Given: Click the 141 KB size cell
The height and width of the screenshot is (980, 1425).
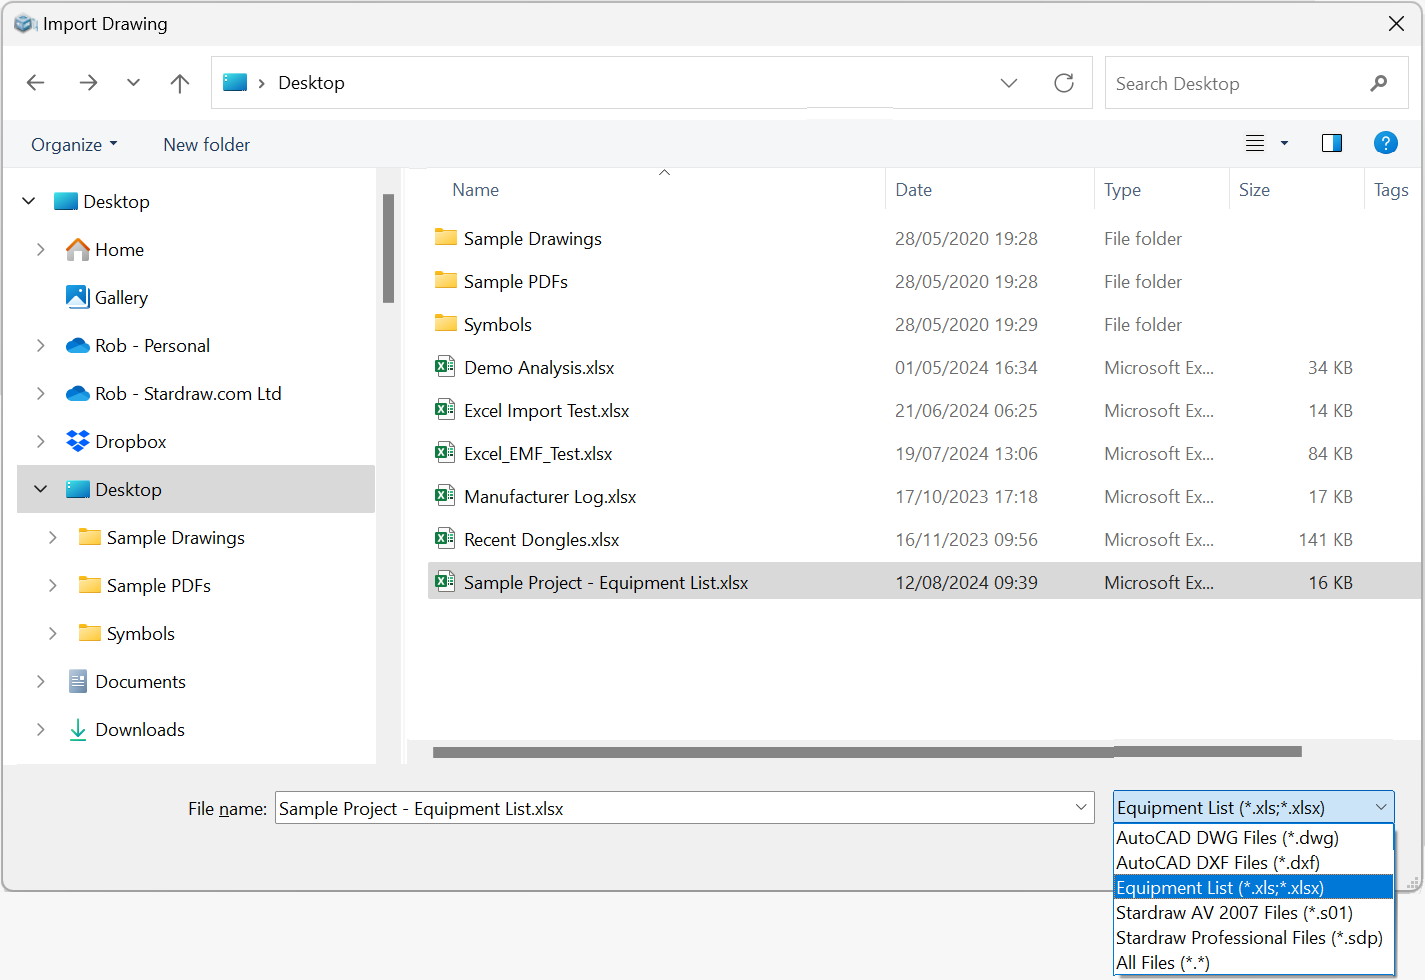Looking at the screenshot, I should 1325,539.
